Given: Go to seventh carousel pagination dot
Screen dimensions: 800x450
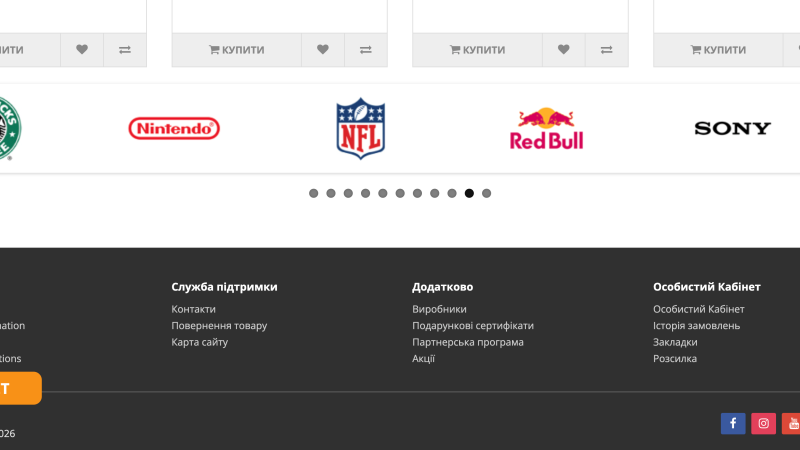Looking at the screenshot, I should pyautogui.click(x=418, y=193).
